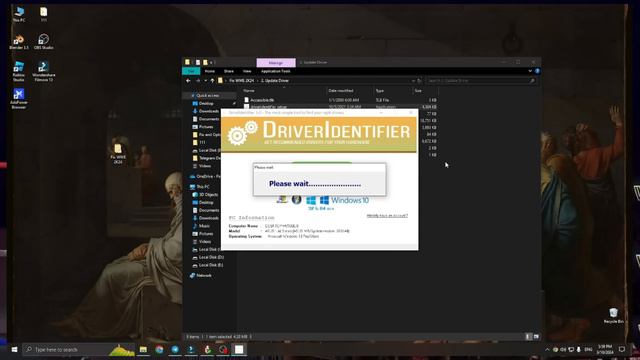The height and width of the screenshot is (360, 640).
Task: Click the Already have an account link
Action: pos(387,216)
